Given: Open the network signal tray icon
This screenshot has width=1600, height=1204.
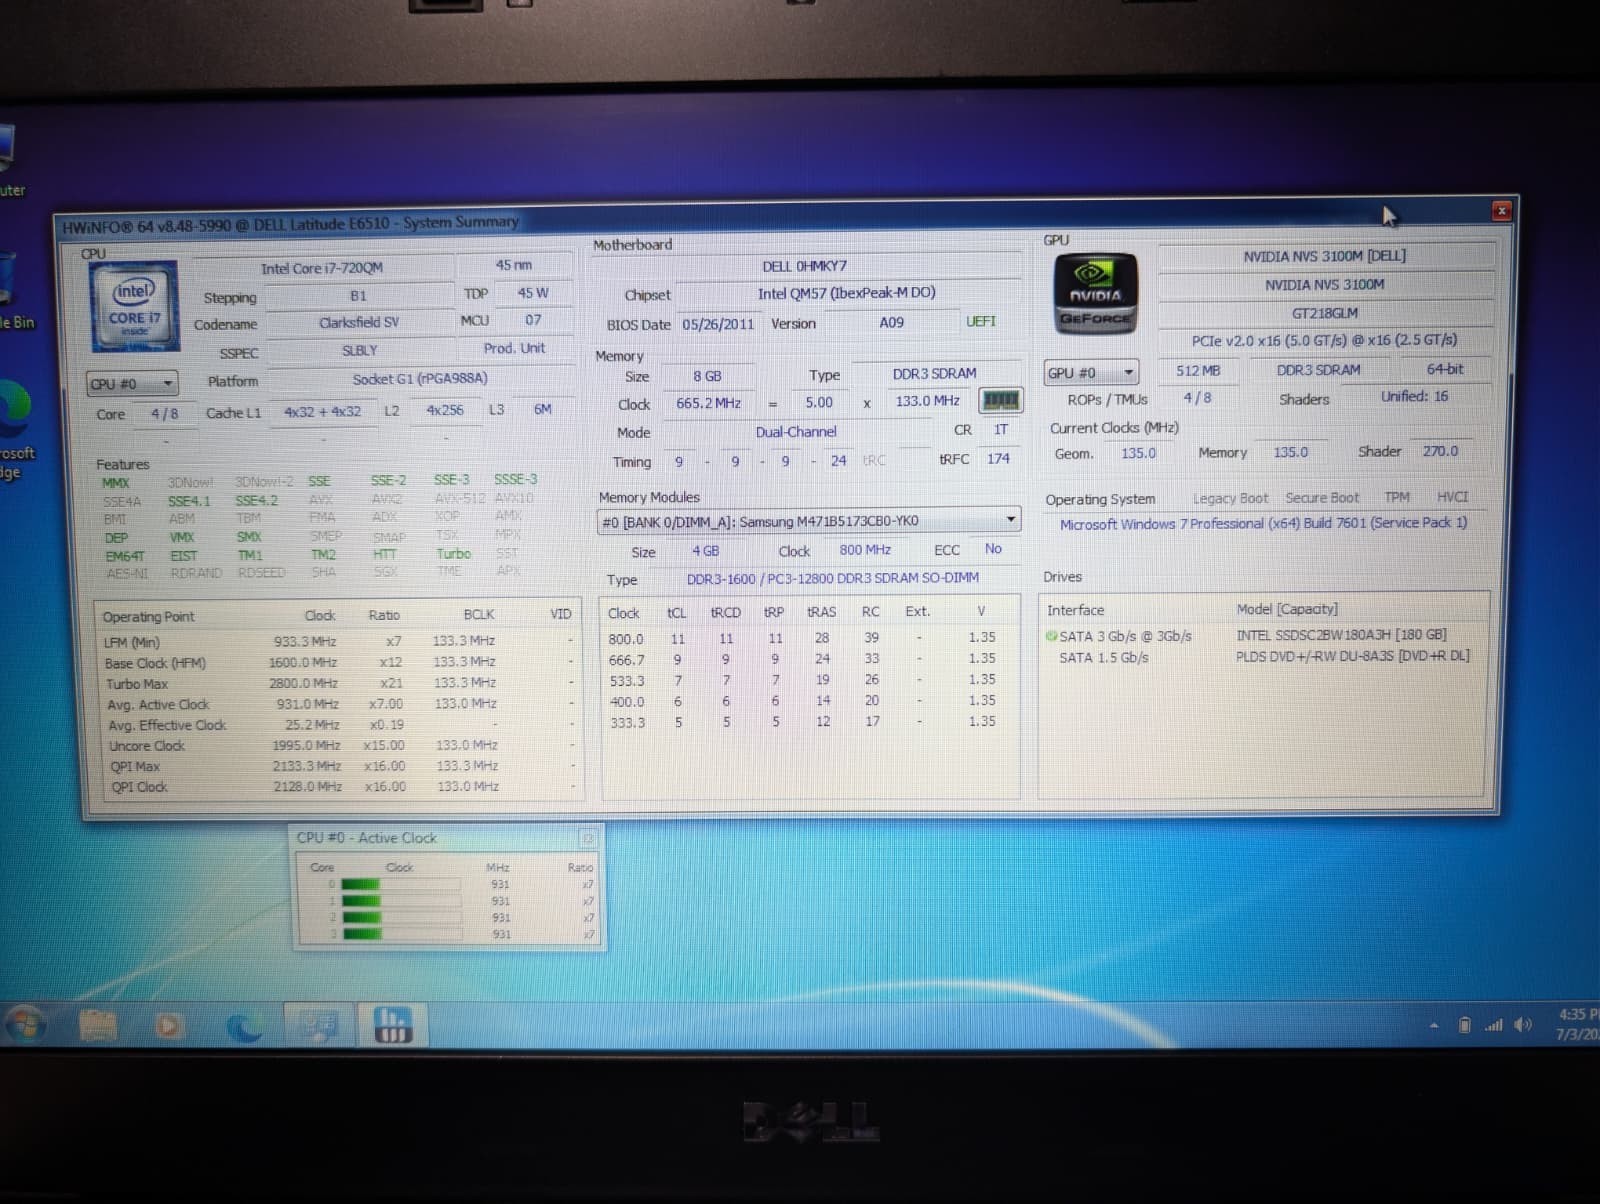Looking at the screenshot, I should 1494,1025.
